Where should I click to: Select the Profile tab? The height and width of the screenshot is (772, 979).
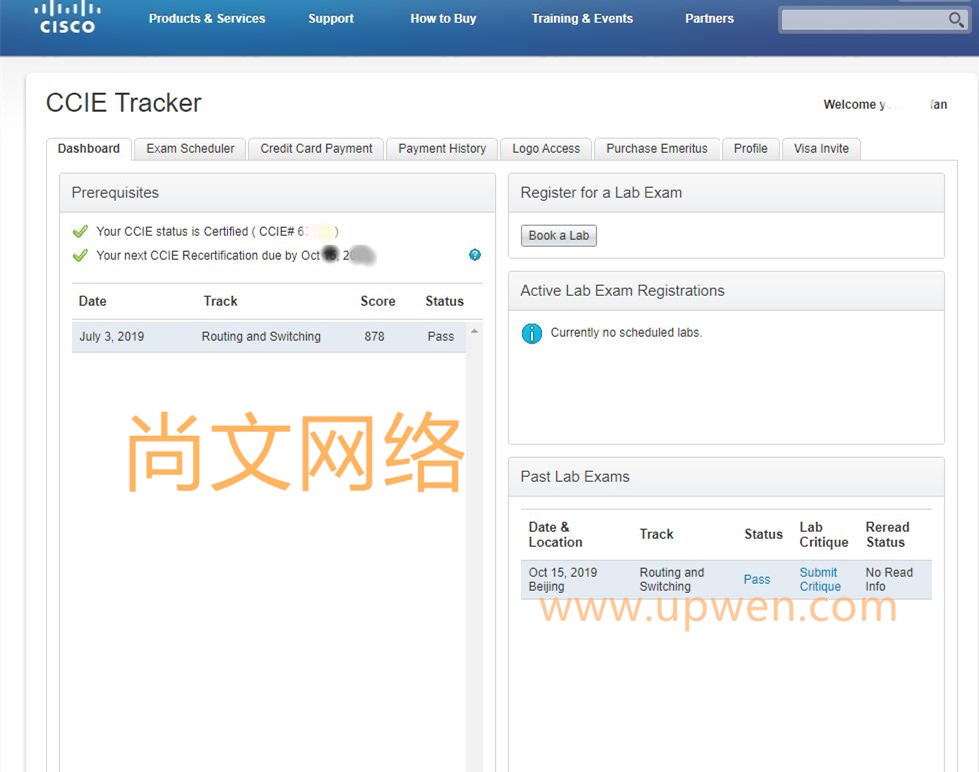[750, 149]
